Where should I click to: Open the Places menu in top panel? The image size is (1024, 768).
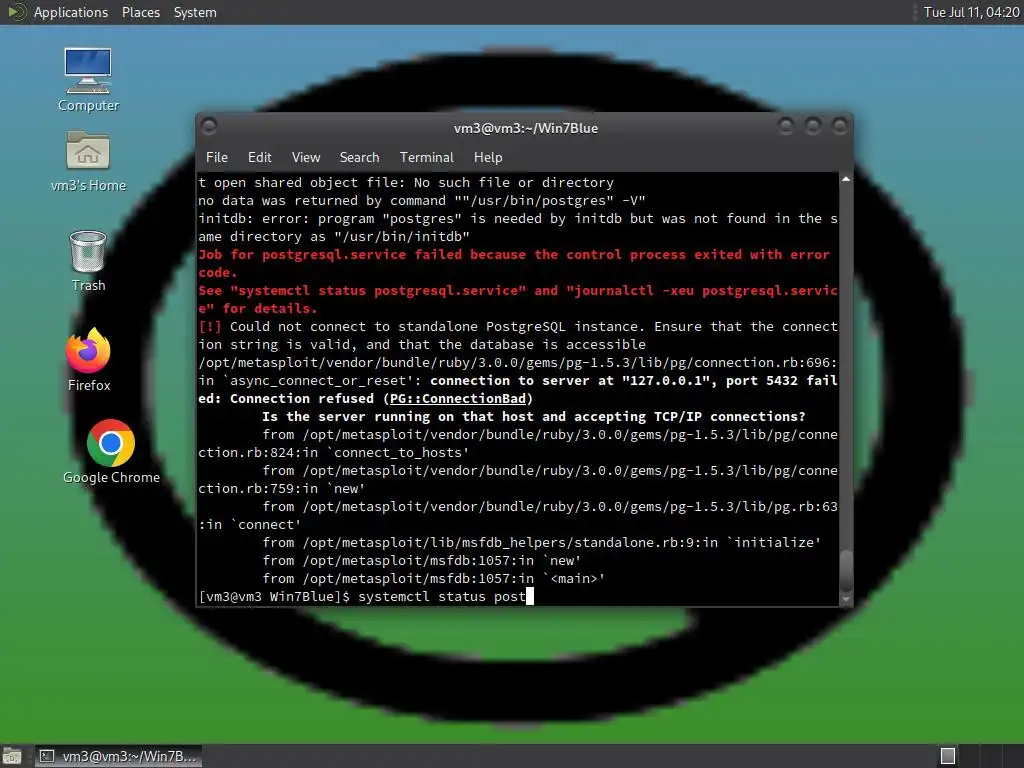click(x=140, y=12)
